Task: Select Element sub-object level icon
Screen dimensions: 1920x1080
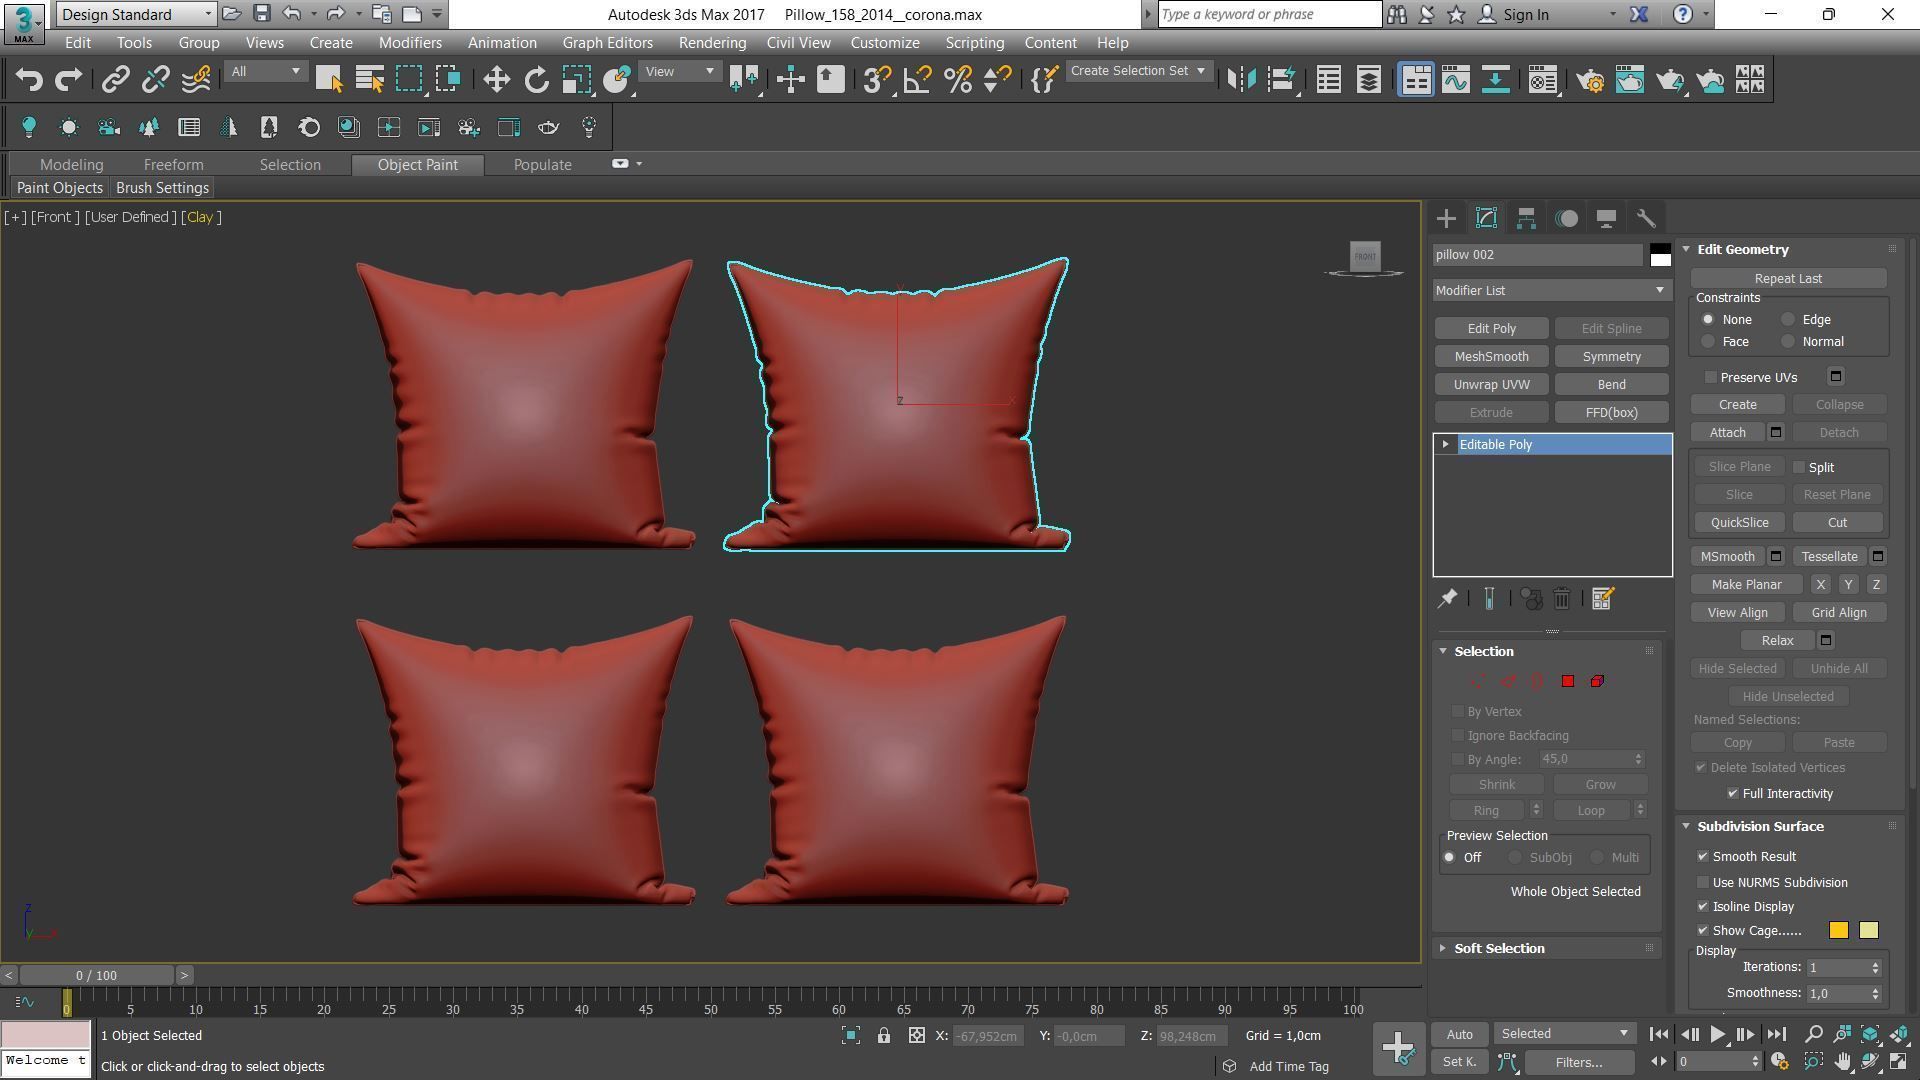Action: click(1597, 682)
